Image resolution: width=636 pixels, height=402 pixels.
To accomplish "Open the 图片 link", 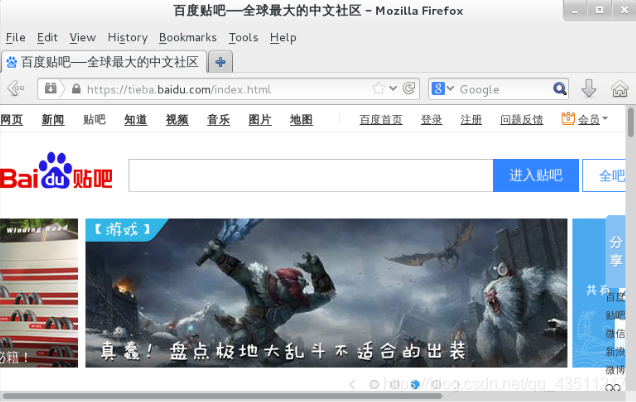I will pyautogui.click(x=260, y=120).
